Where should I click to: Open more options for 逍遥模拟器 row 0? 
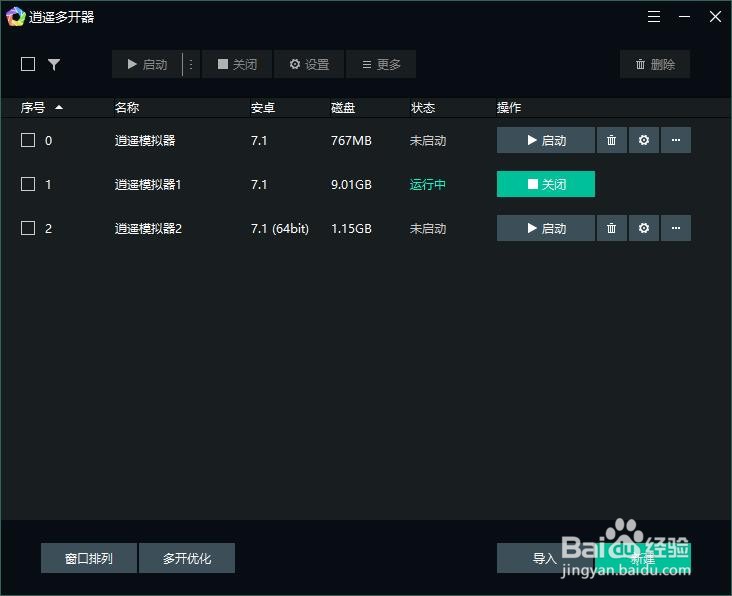[676, 140]
